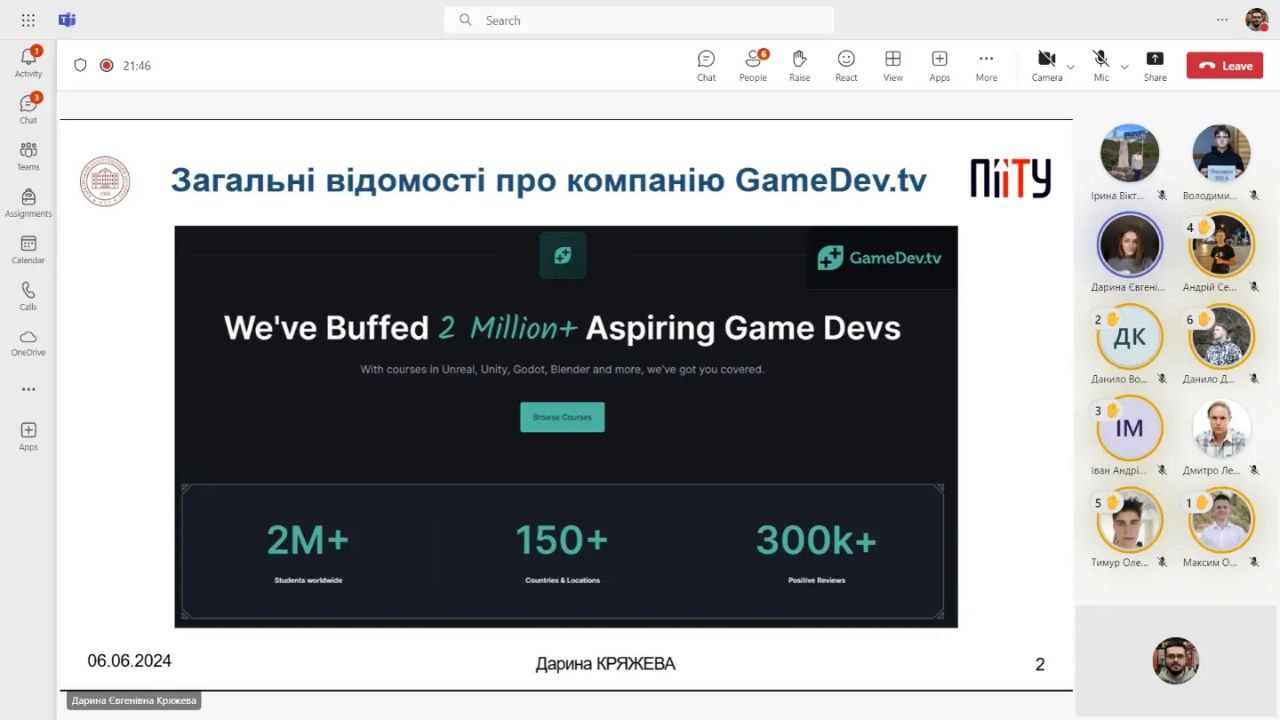Viewport: 1280px width, 720px height.
Task: Switch to Teams in the sidebar
Action: tap(28, 155)
